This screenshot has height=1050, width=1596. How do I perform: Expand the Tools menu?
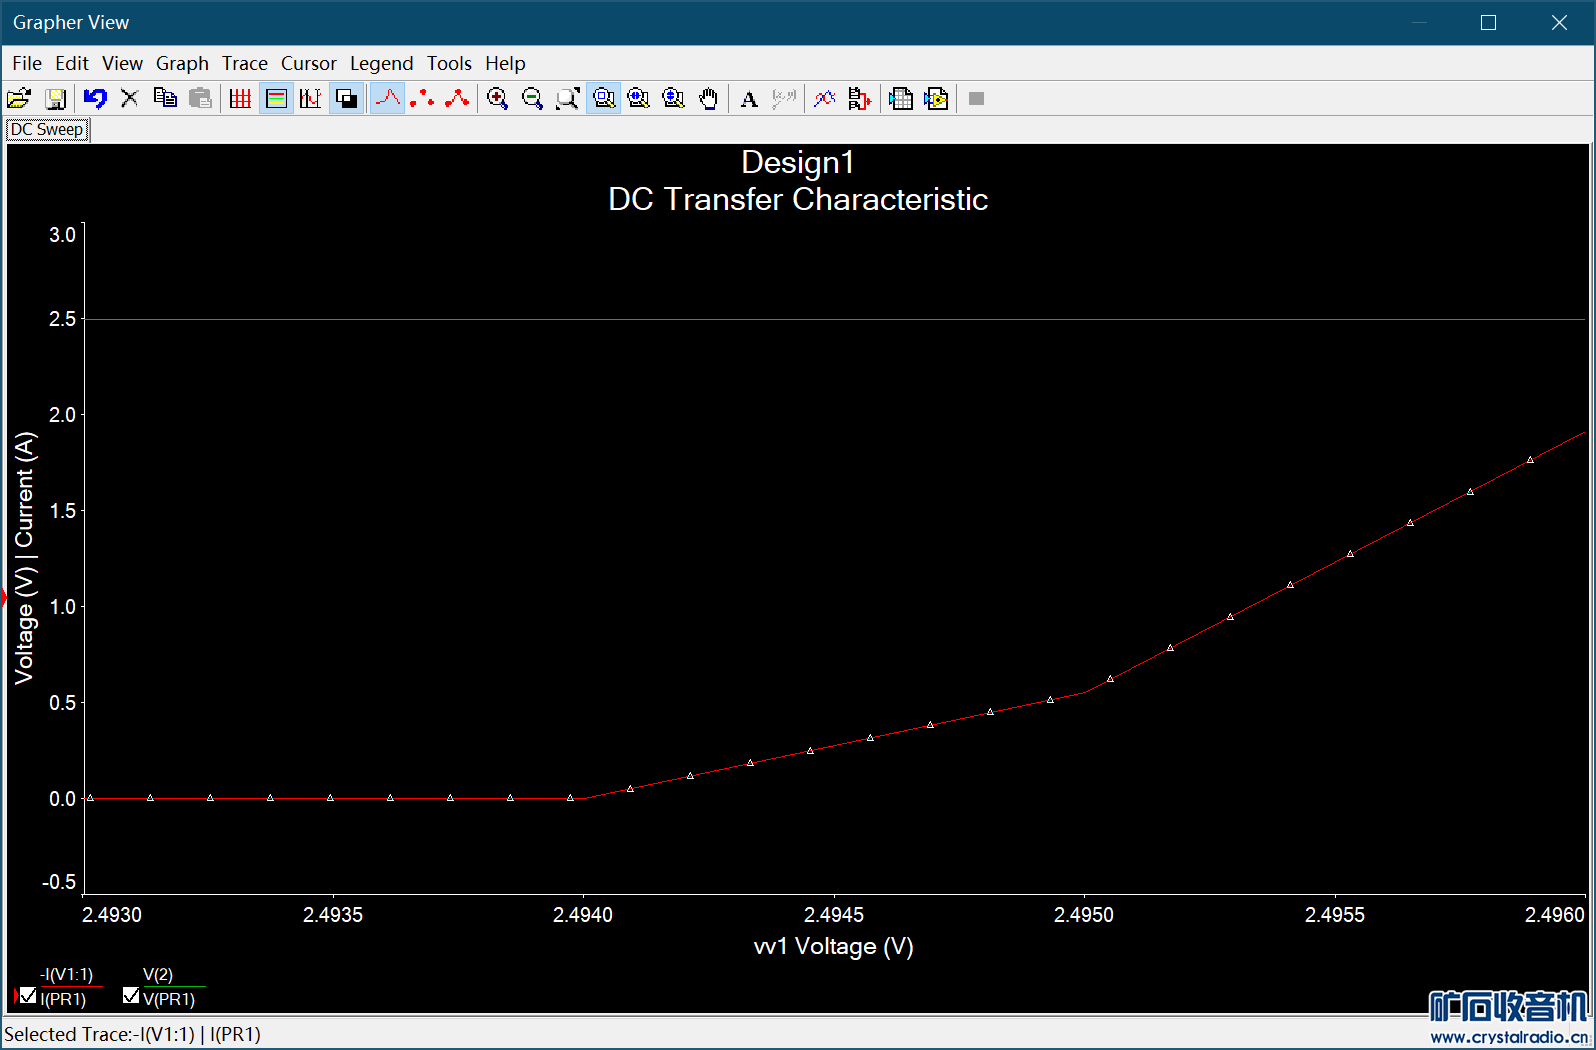coord(449,63)
